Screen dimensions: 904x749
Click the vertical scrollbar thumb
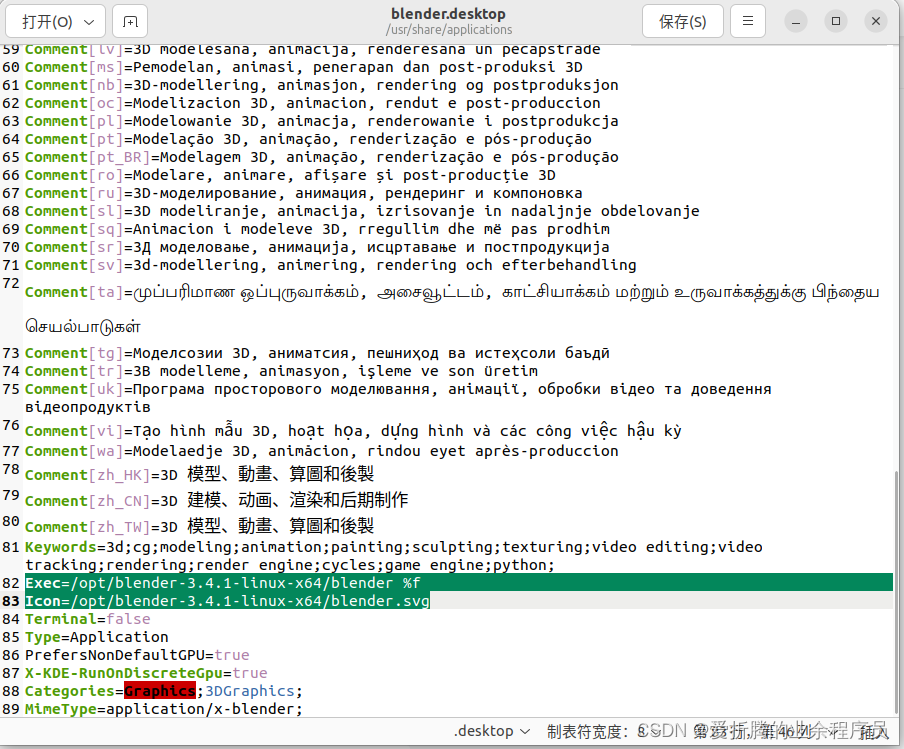point(897,594)
